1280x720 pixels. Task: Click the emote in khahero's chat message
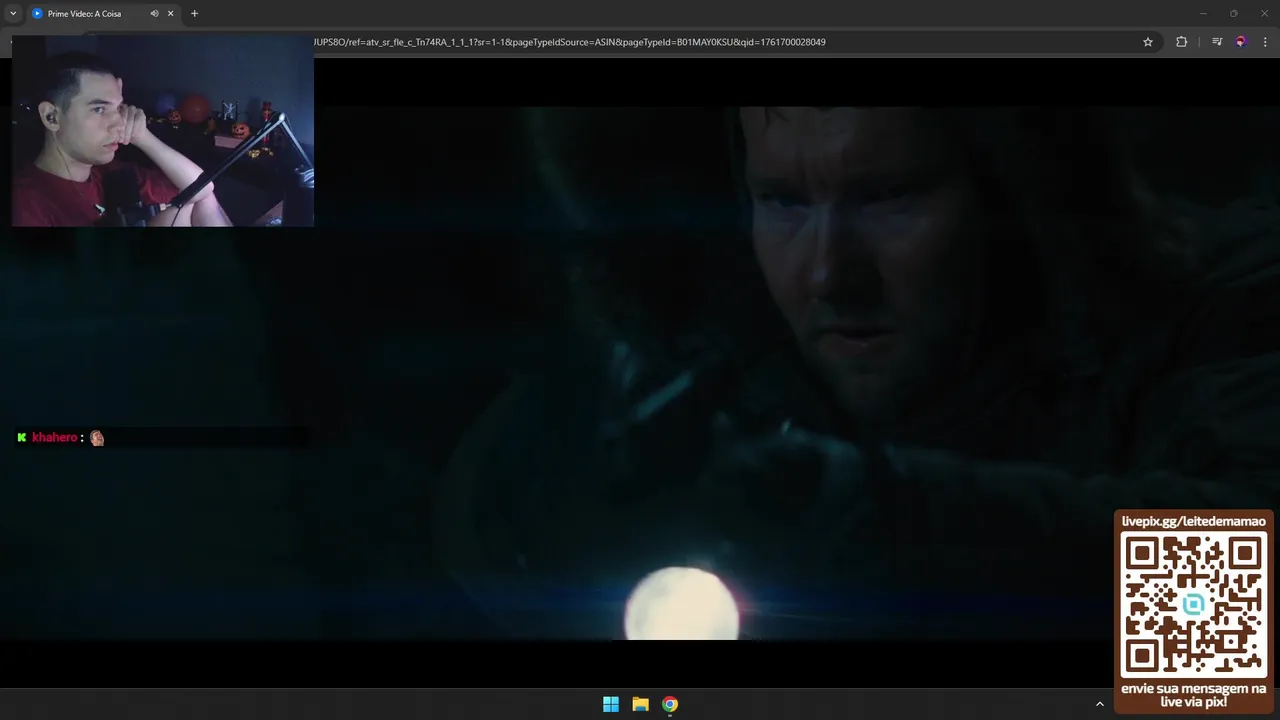pos(97,438)
